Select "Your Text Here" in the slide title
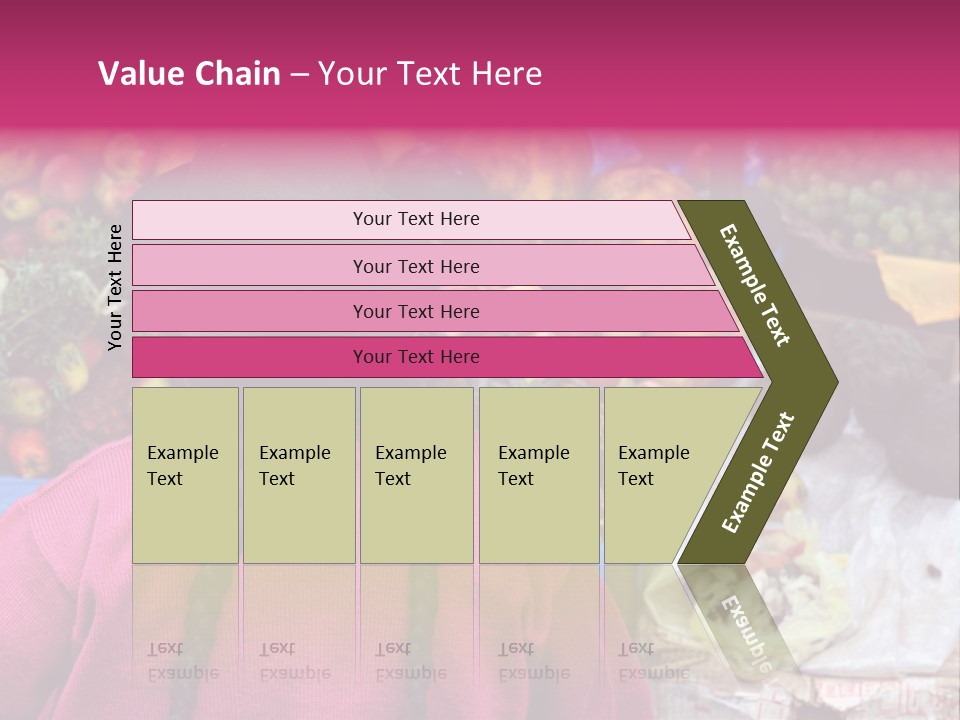 click(430, 74)
